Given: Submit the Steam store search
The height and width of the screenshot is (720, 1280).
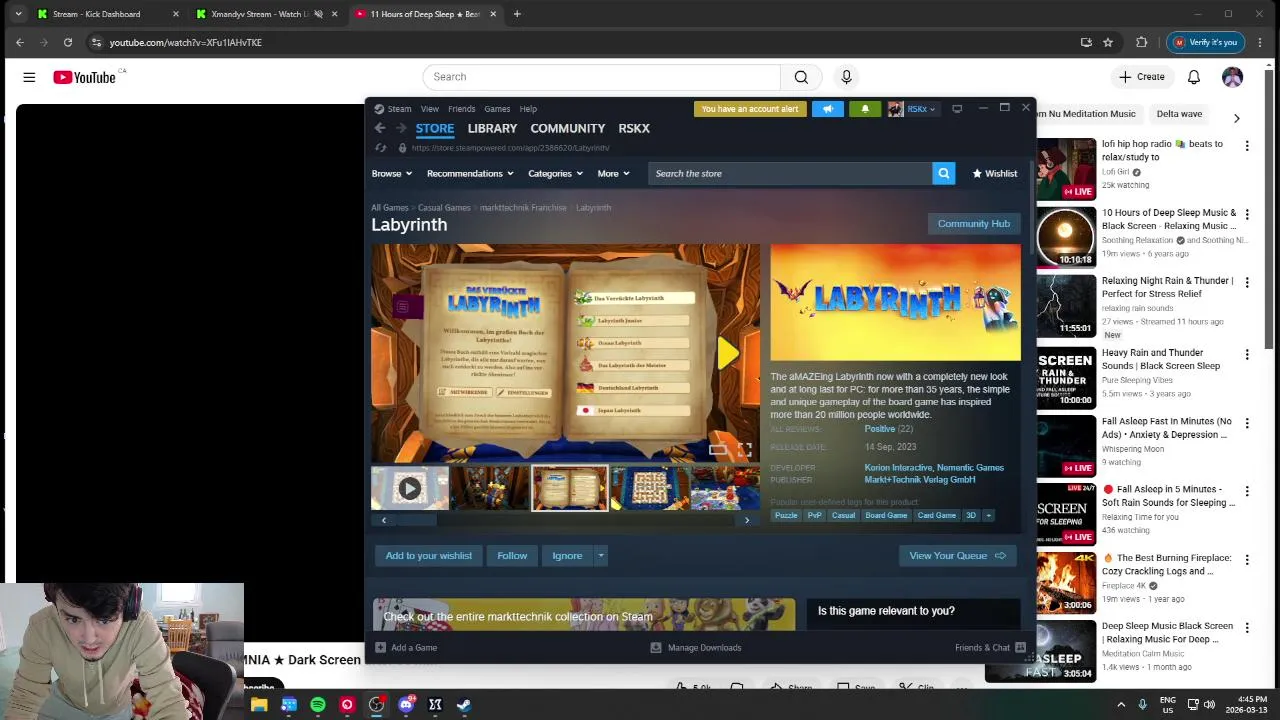Looking at the screenshot, I should [943, 173].
